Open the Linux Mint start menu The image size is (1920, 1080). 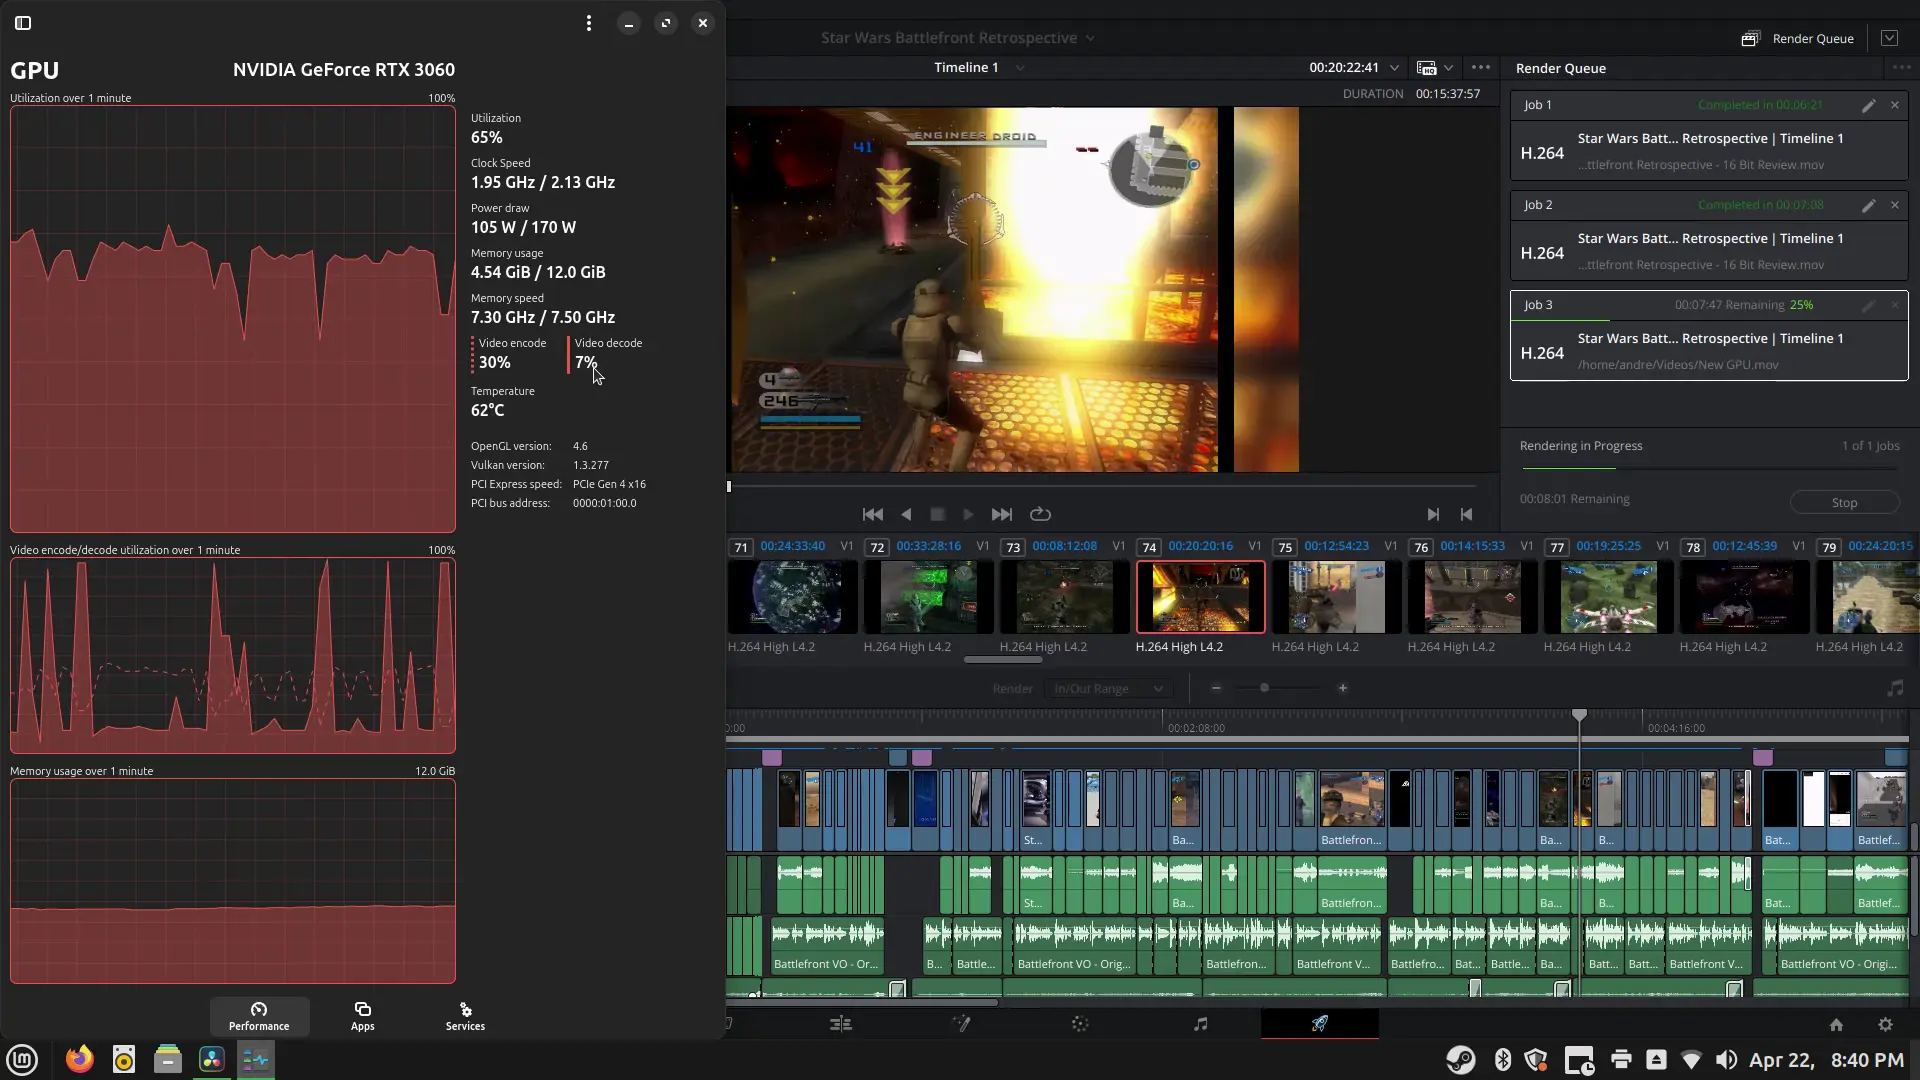coord(22,1060)
